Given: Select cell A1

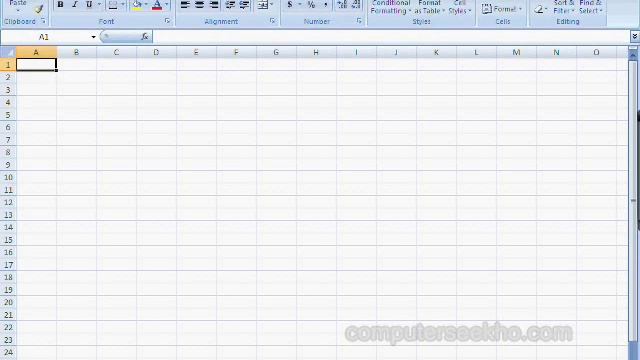Looking at the screenshot, I should click(x=36, y=65).
